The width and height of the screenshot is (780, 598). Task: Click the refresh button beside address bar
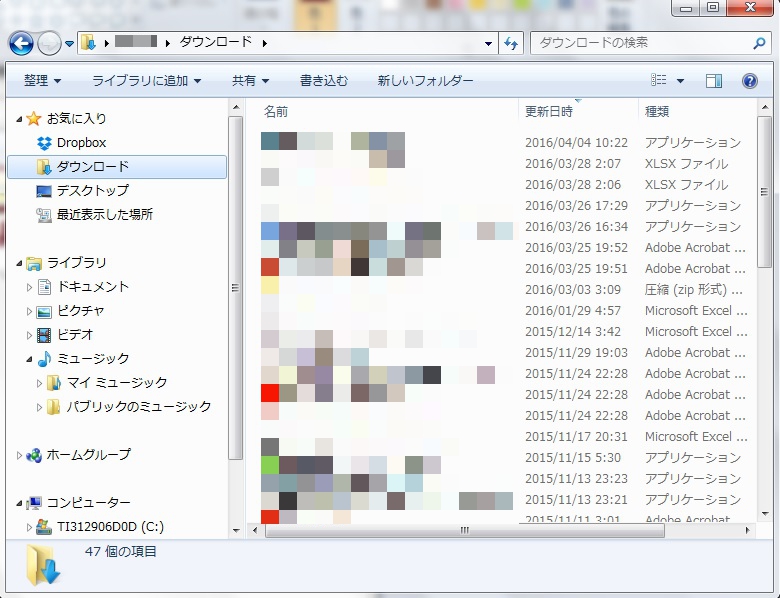pos(512,43)
